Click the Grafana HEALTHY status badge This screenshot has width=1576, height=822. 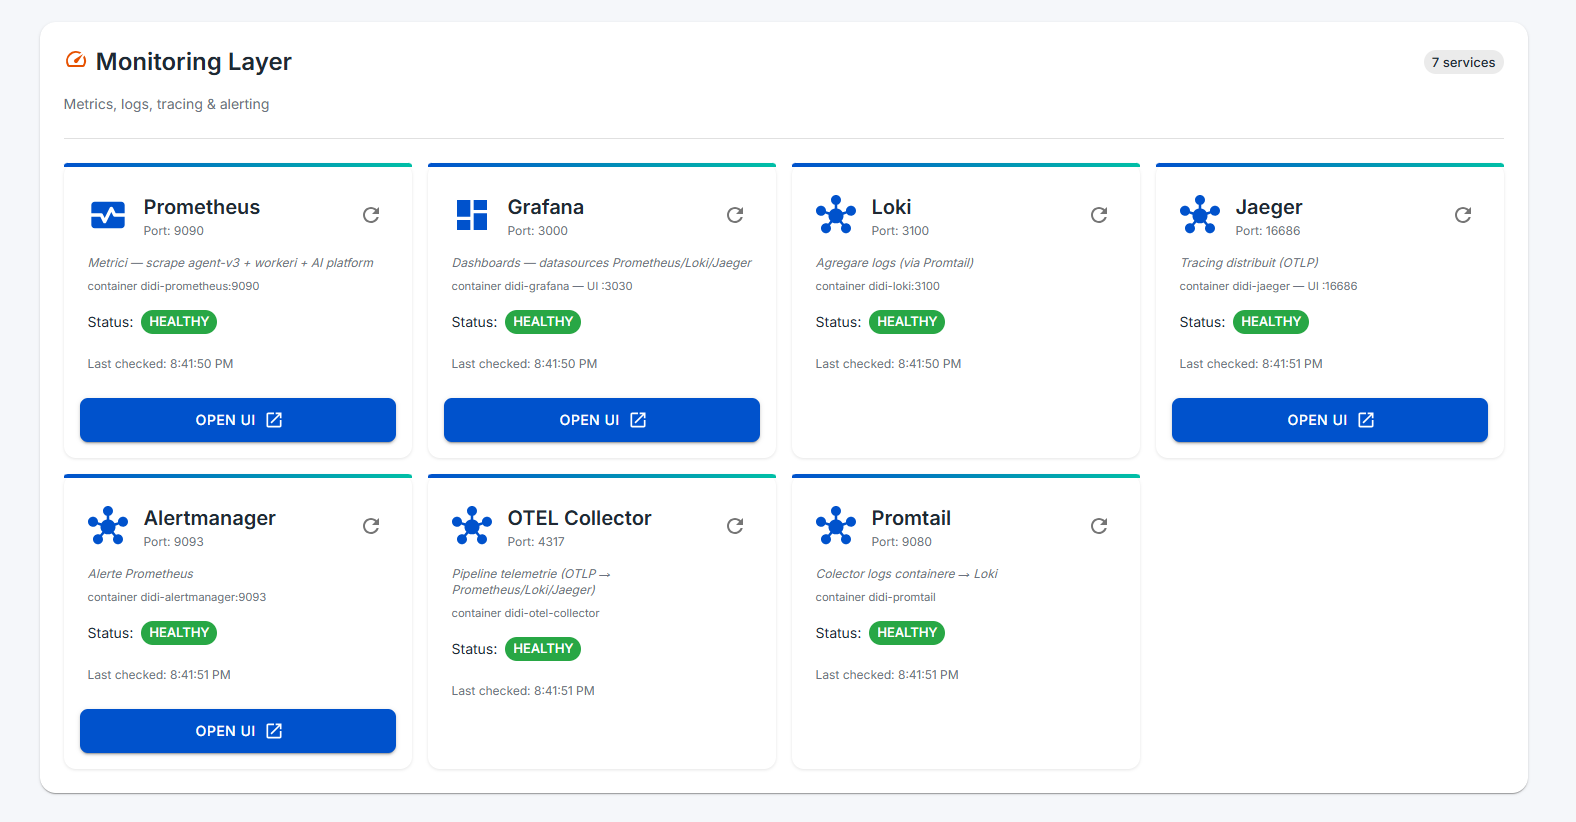pos(543,322)
